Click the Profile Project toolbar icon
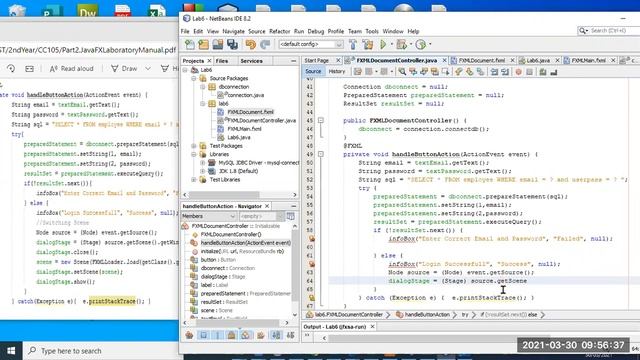The width and height of the screenshot is (640, 360). (420, 44)
